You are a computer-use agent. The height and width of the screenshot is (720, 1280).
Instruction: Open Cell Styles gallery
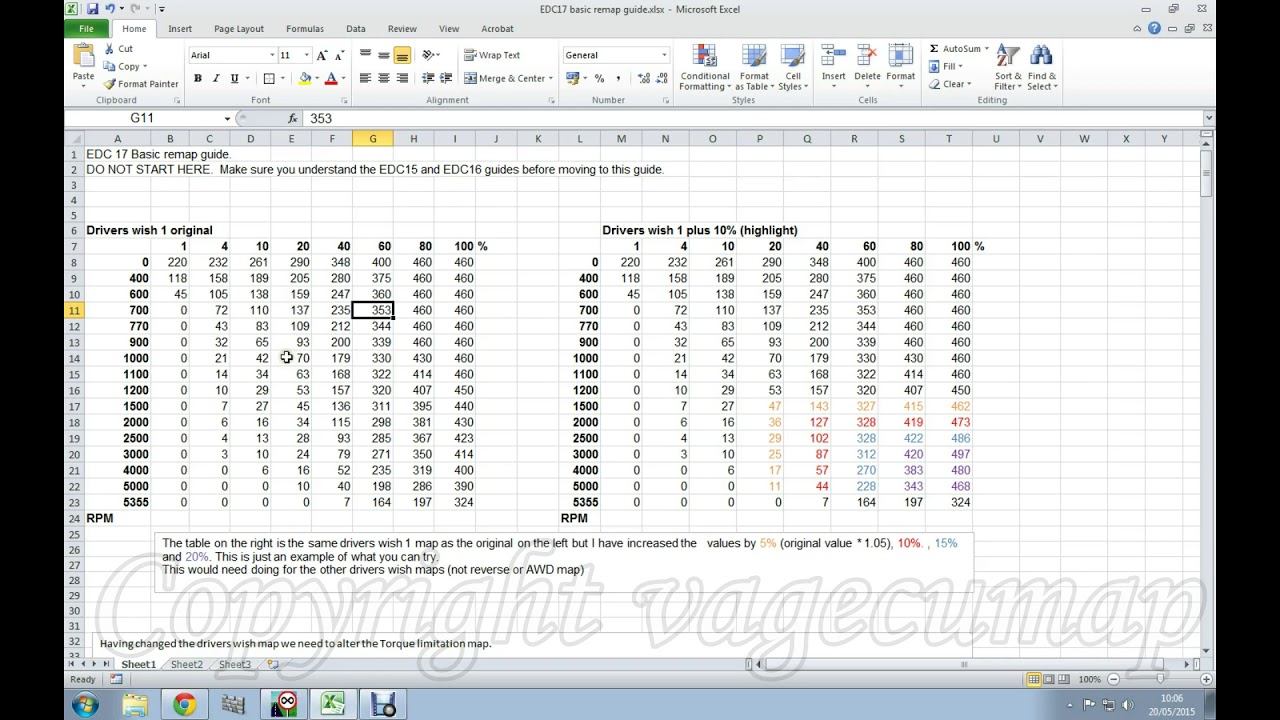pos(792,68)
